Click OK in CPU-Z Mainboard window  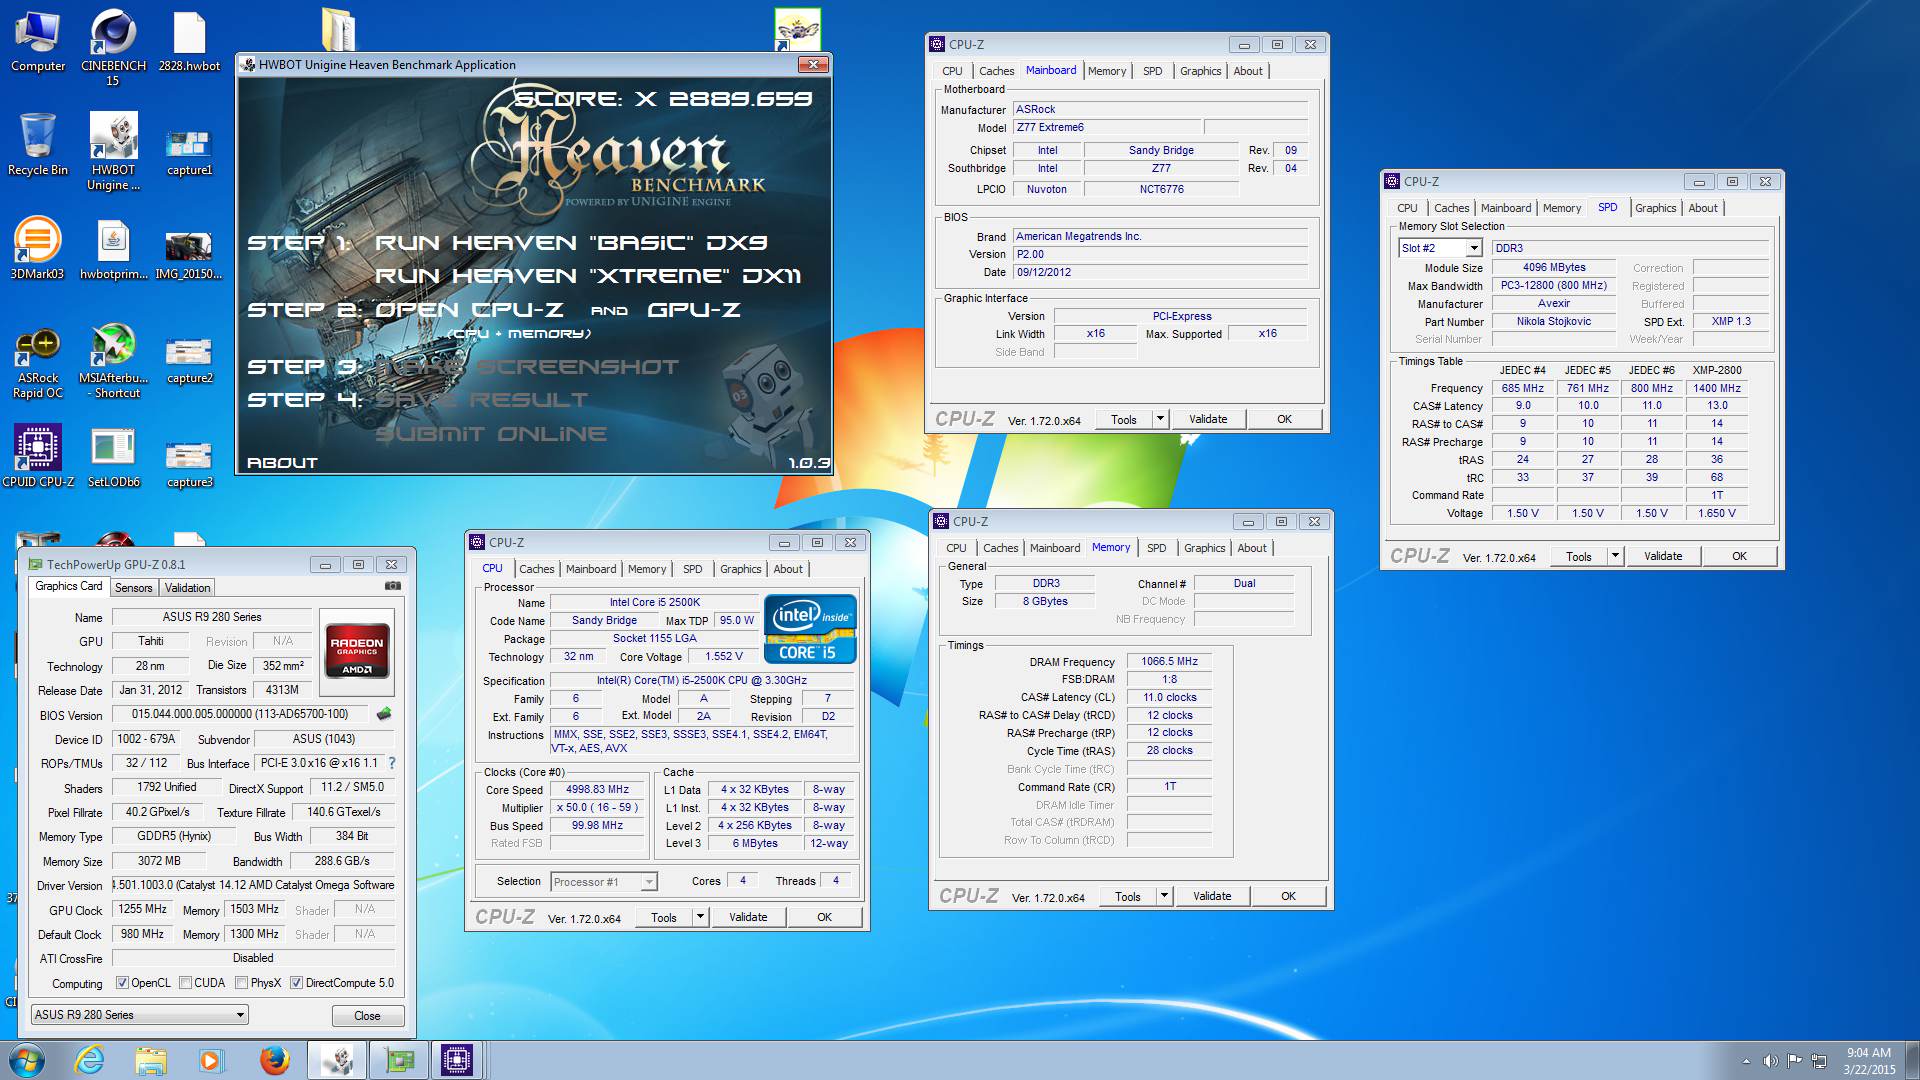click(1285, 419)
